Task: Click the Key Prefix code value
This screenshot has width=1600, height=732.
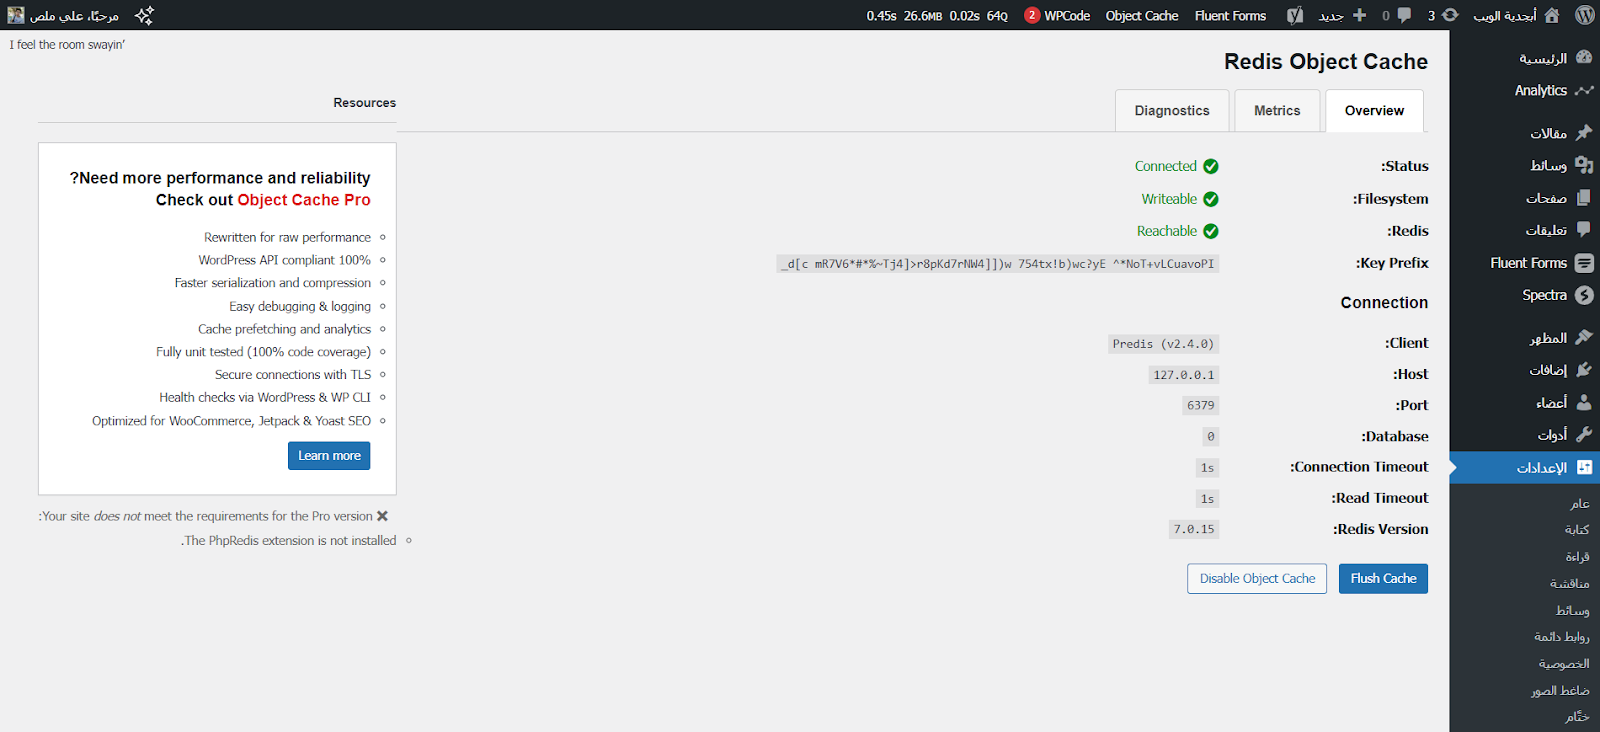Action: pyautogui.click(x=998, y=264)
